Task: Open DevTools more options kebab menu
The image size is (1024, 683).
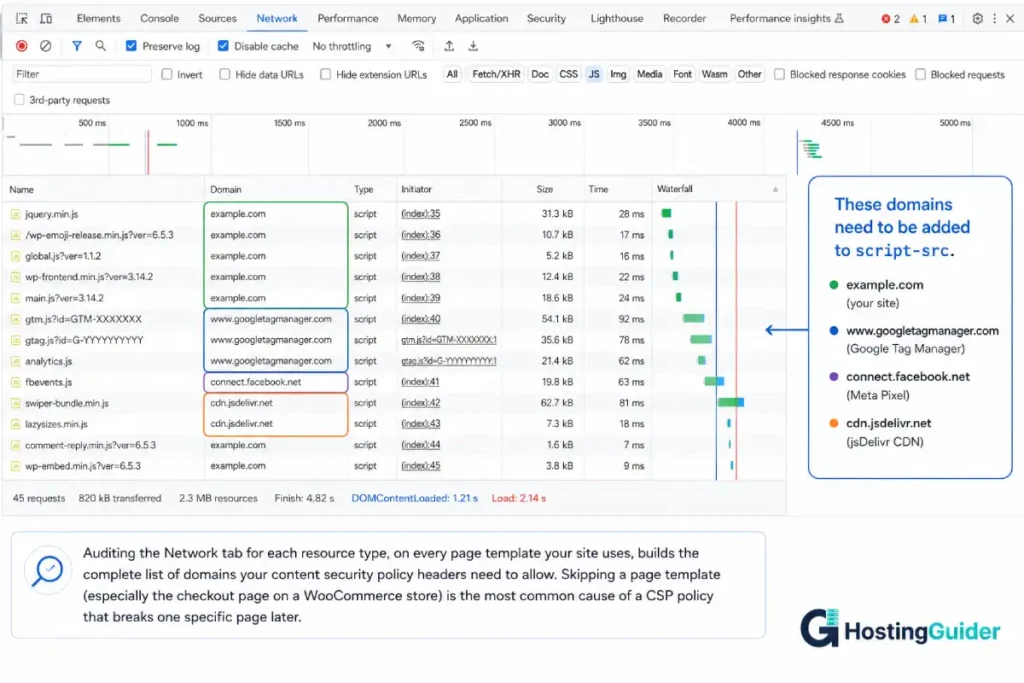Action: (995, 18)
